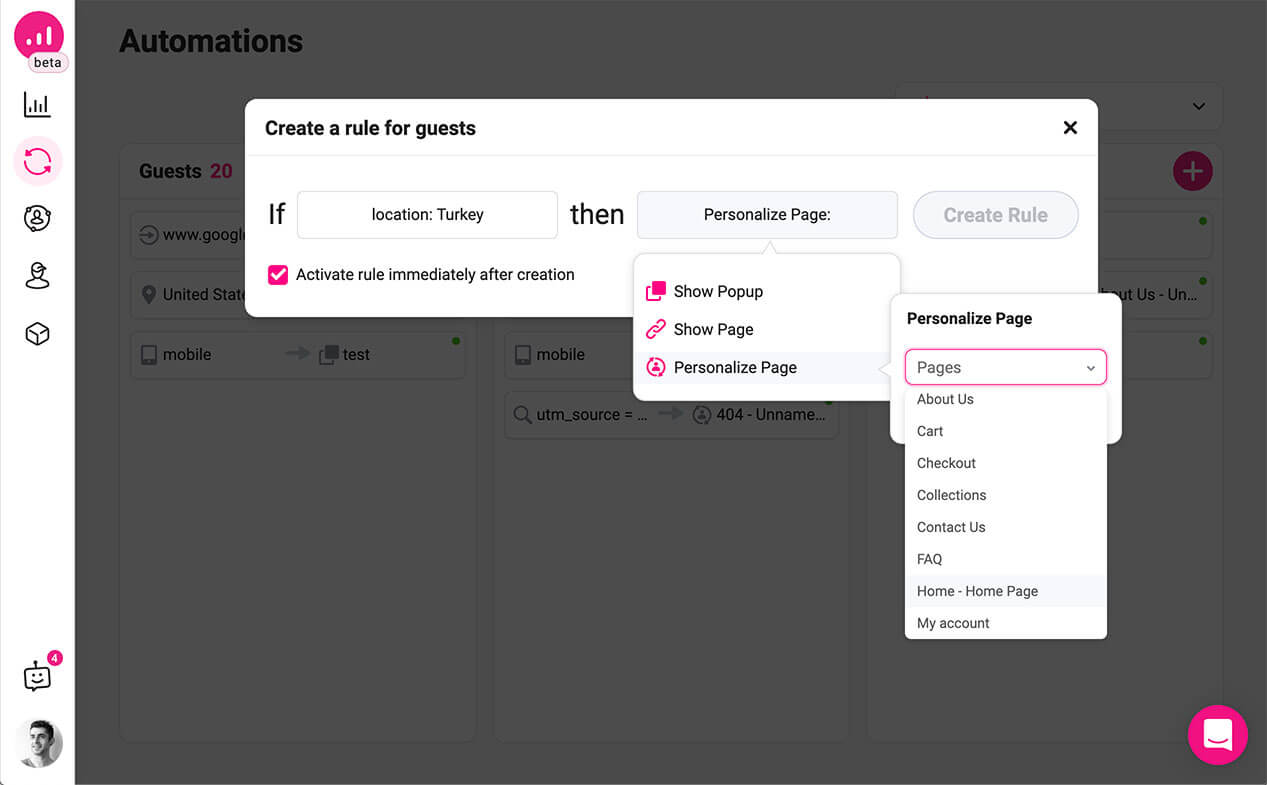
Task: Expand the top-right dropdown chevron behind dialog
Action: tap(1199, 106)
